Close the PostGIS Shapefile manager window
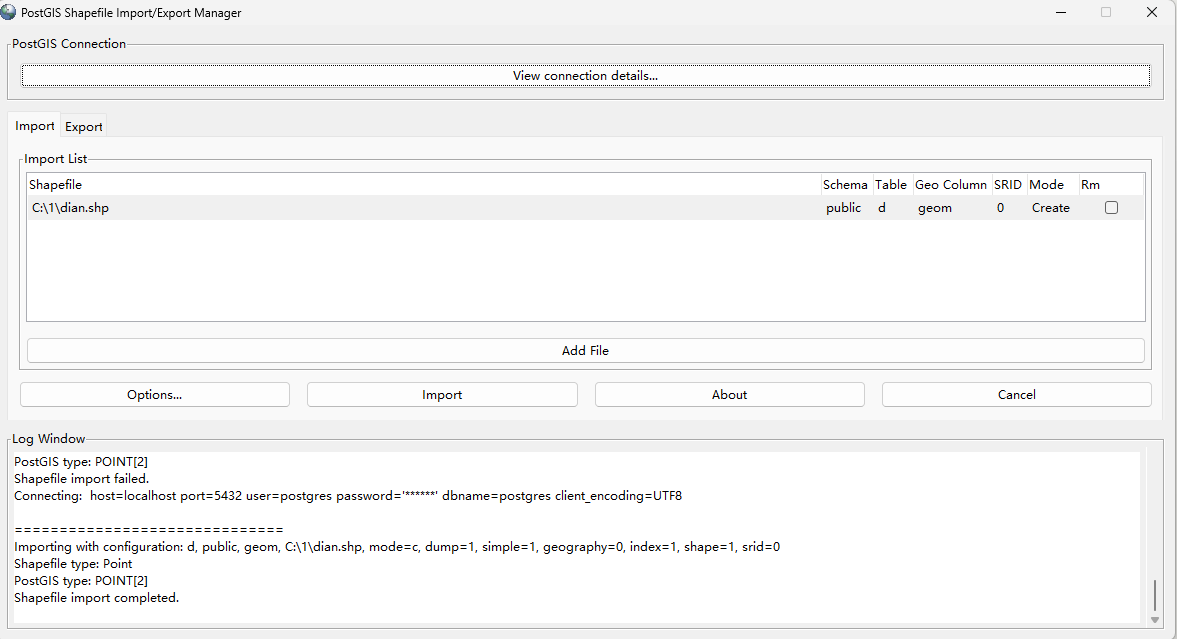Screen dimensions: 1177x639 point(1151,13)
